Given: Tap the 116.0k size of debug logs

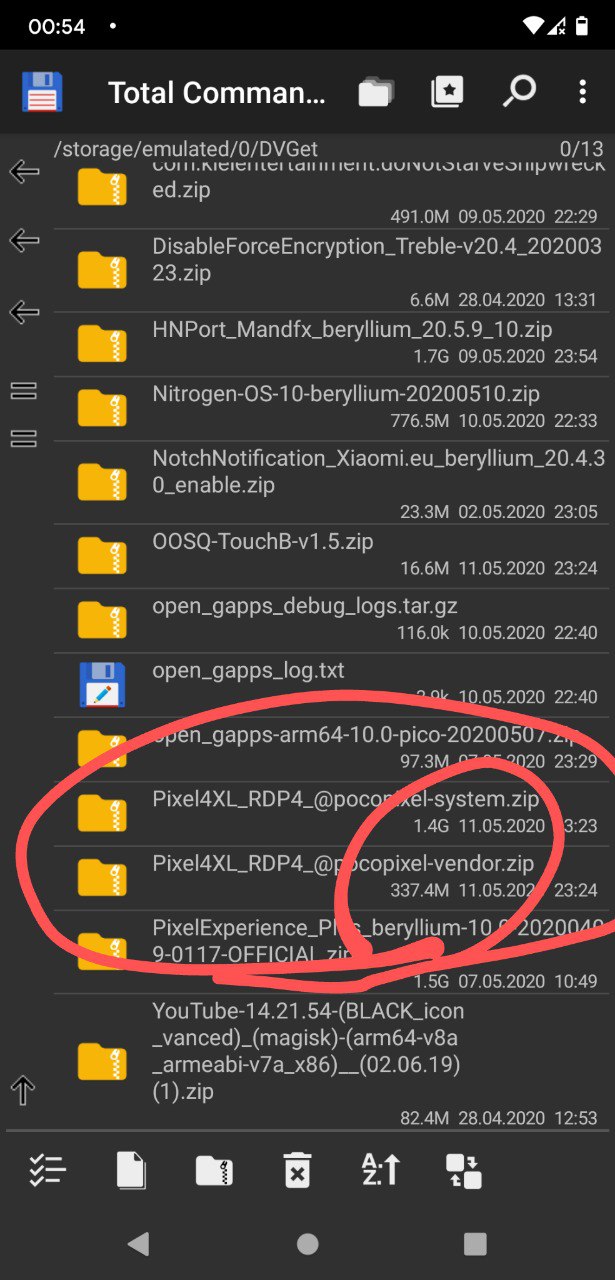Looking at the screenshot, I should pos(424,633).
